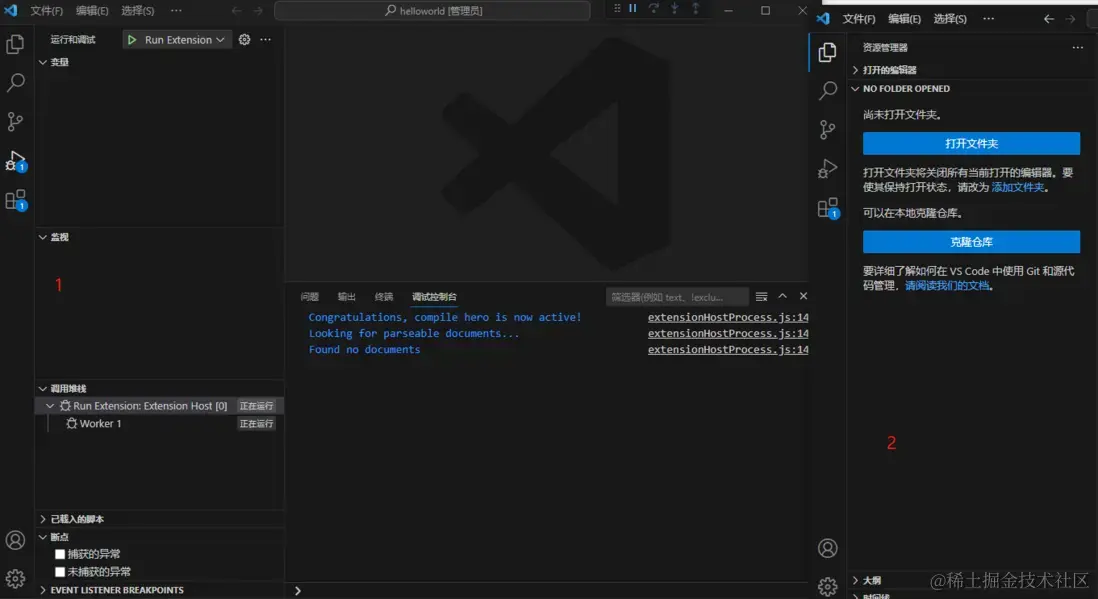Click Step Out in debug toolbar
The width and height of the screenshot is (1098, 599).
tap(695, 8)
